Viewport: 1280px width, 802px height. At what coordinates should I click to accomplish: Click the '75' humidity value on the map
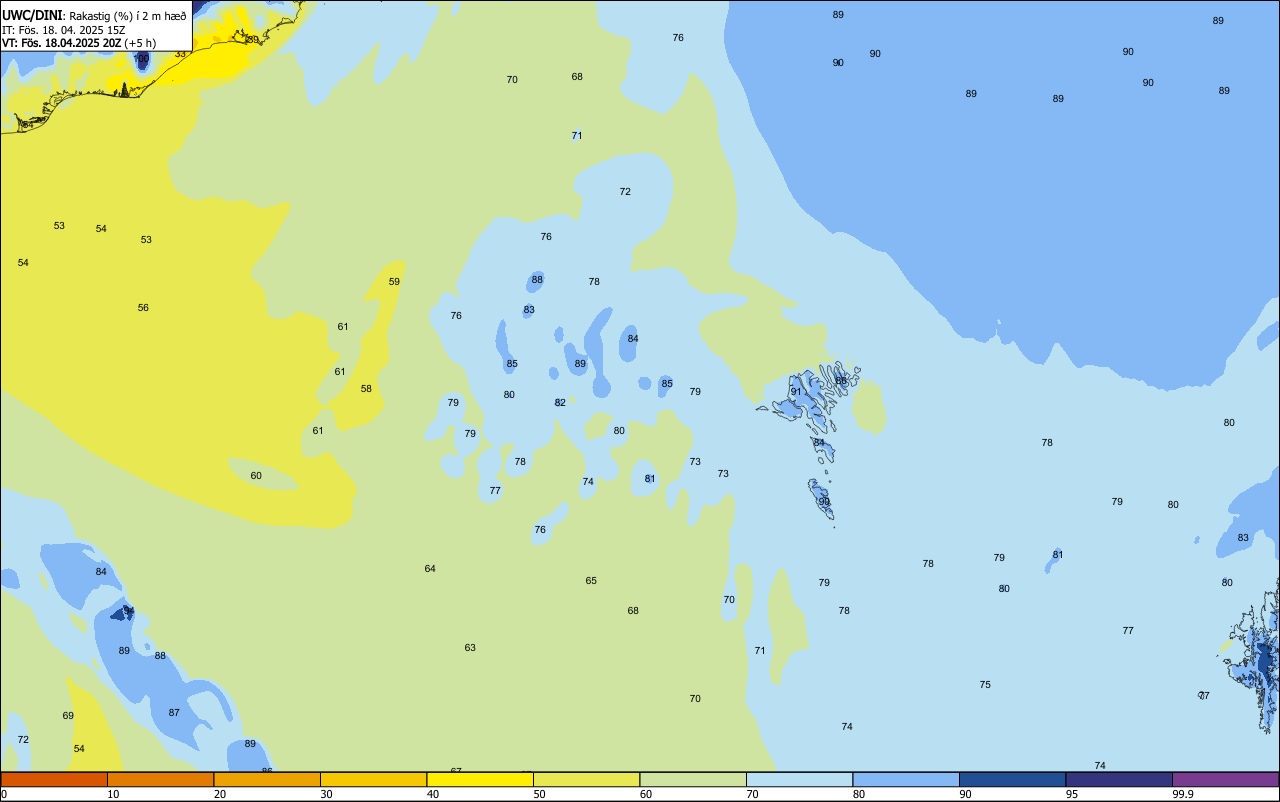pyautogui.click(x=985, y=685)
